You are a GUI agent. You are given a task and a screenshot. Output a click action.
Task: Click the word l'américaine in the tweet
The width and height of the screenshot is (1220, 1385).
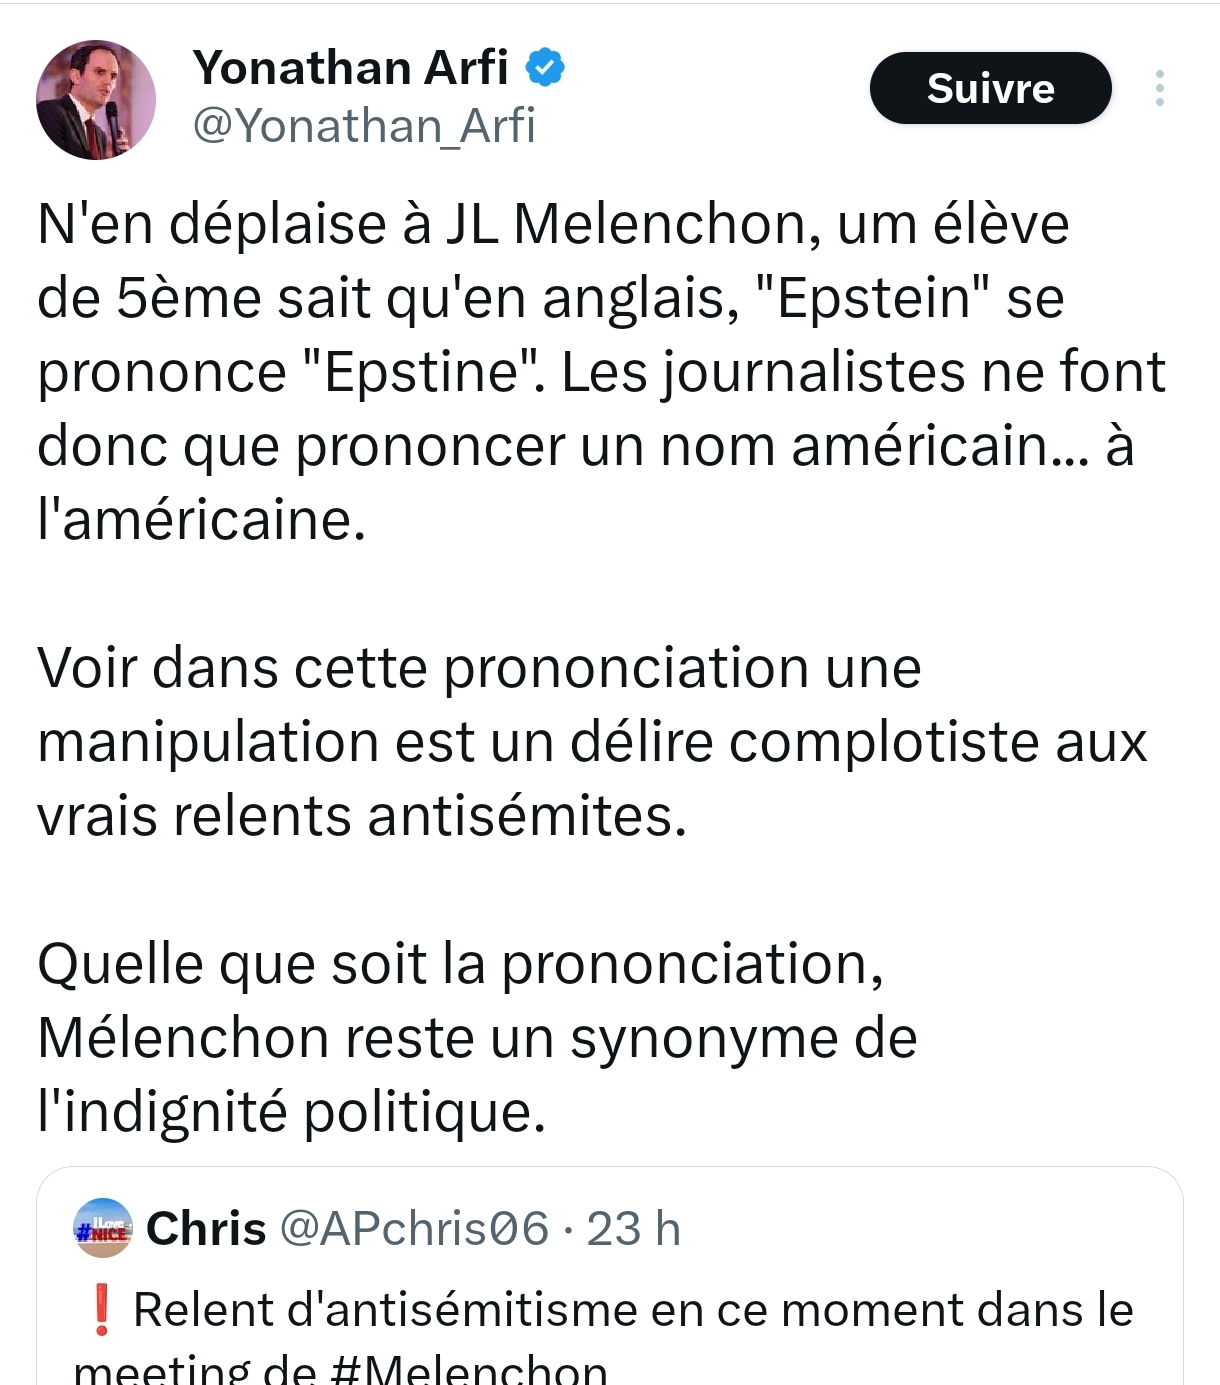pyautogui.click(x=201, y=520)
